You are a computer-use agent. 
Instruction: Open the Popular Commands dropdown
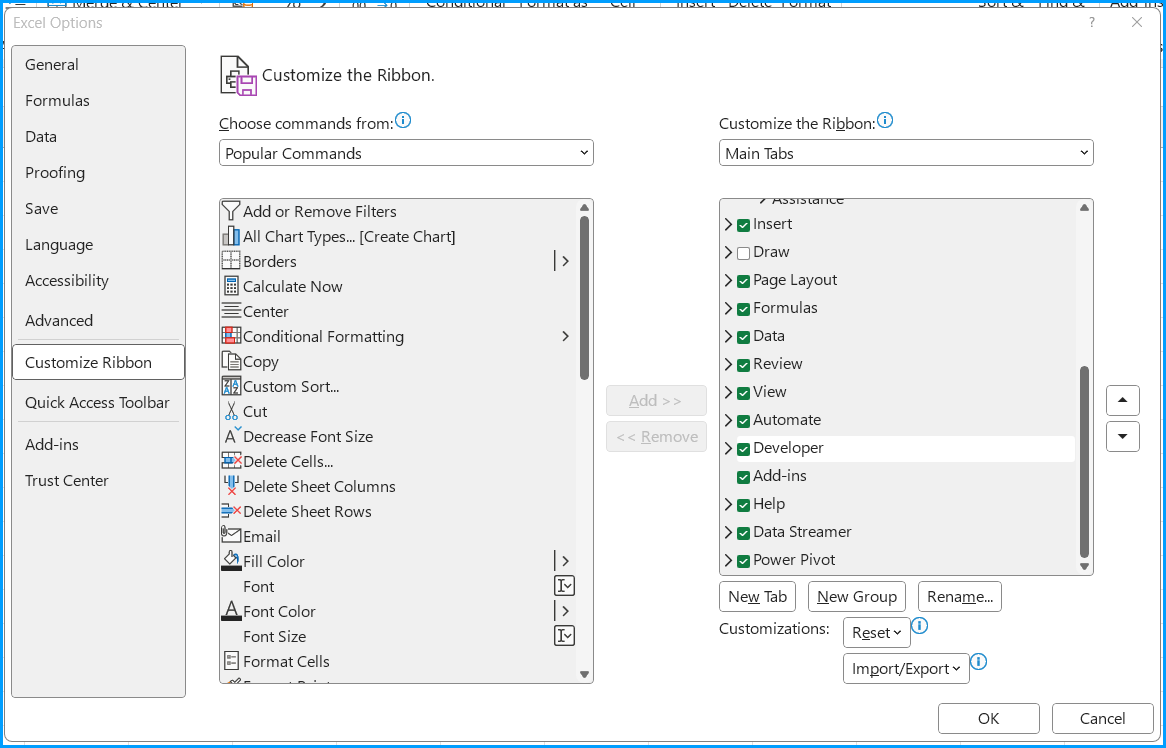point(406,152)
